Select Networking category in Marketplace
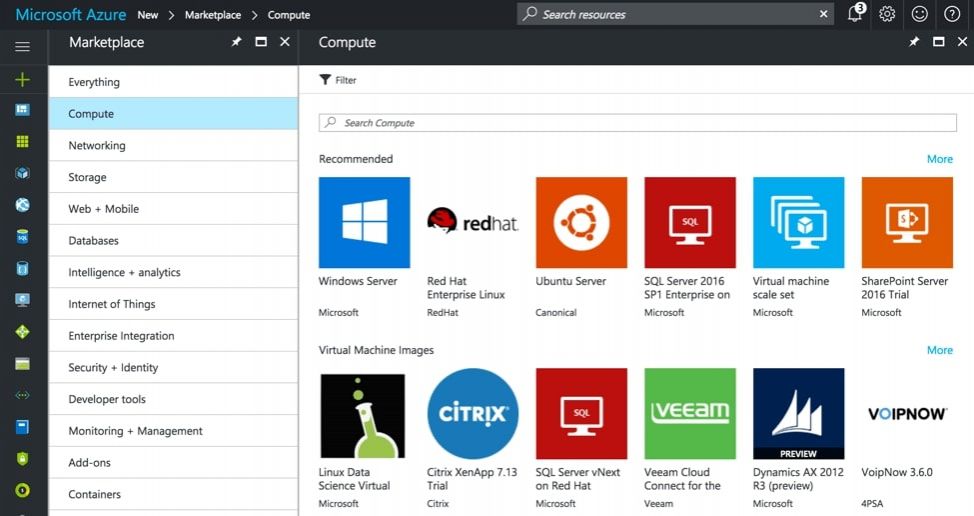This screenshot has width=974, height=516. 97,145
